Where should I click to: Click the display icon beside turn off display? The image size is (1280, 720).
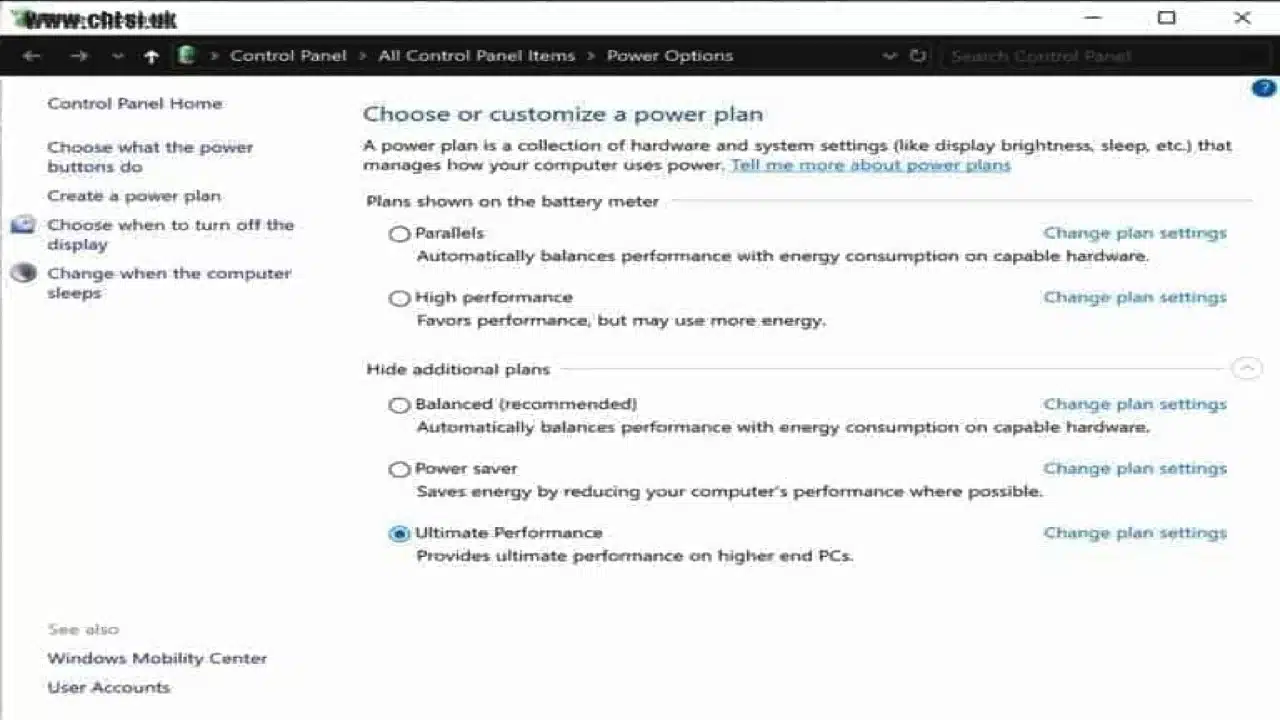(24, 225)
